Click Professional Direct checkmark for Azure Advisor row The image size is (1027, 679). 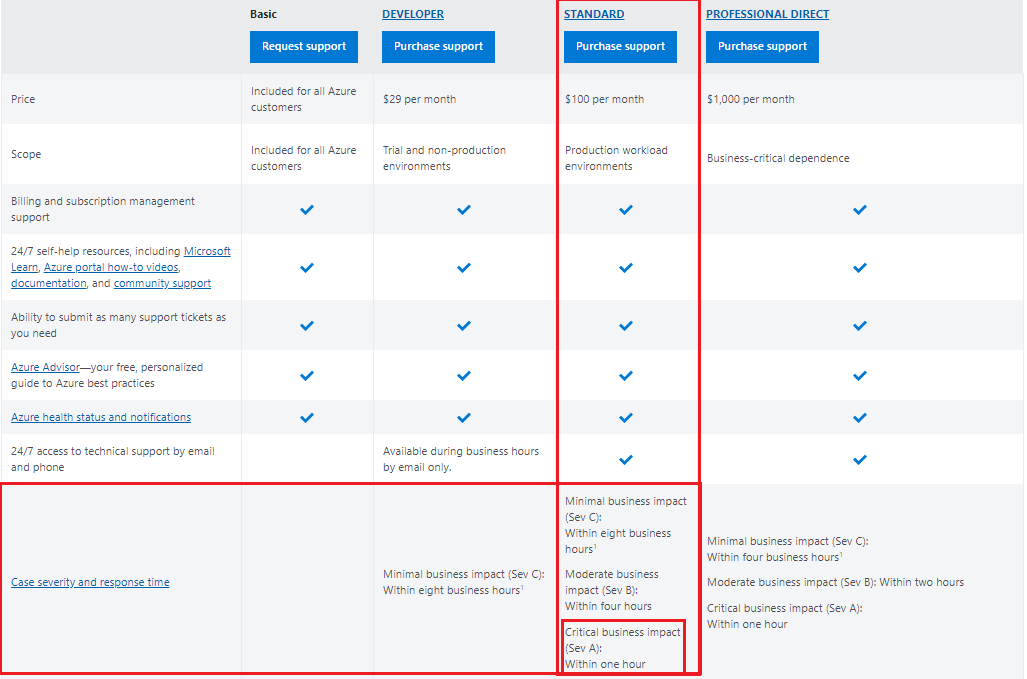(860, 375)
